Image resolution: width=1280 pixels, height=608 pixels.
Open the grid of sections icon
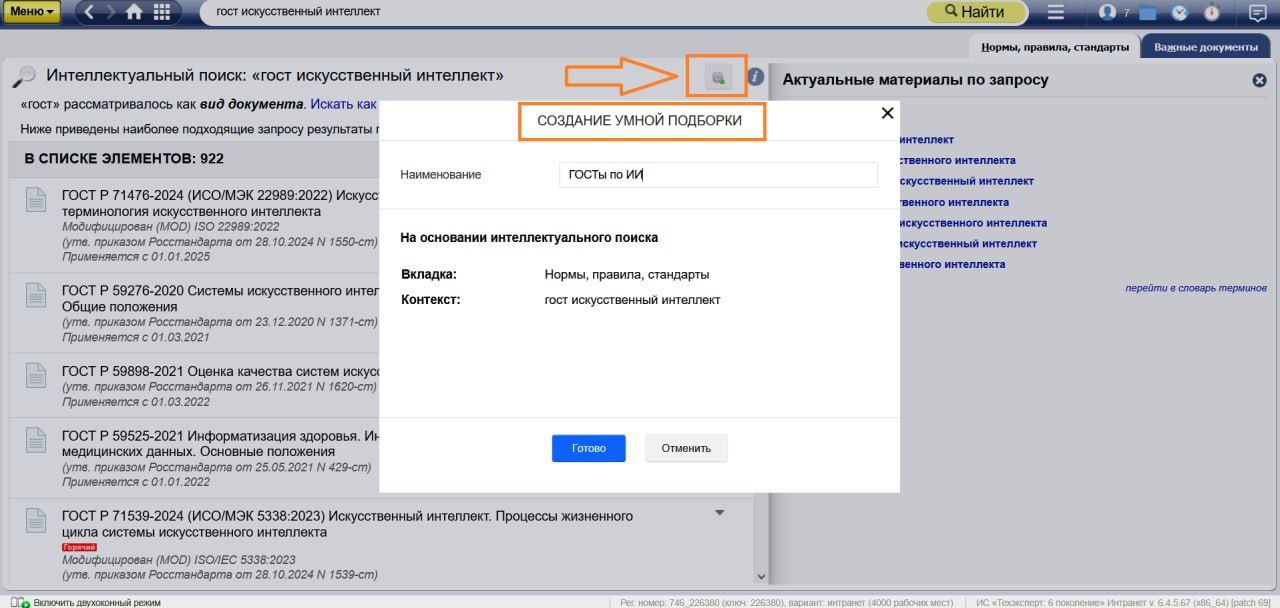[x=161, y=13]
